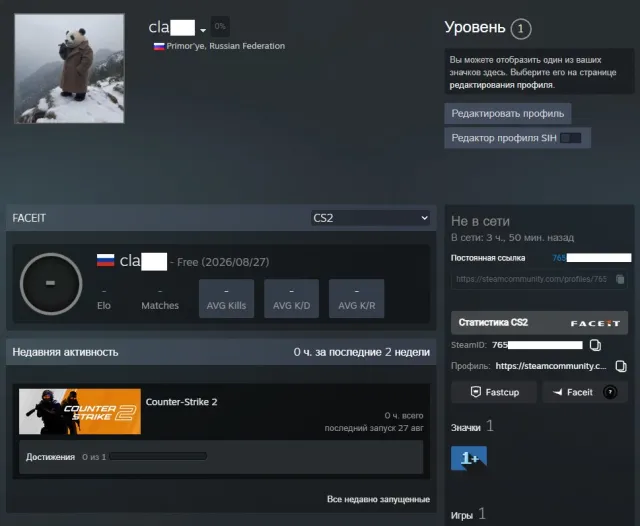
Task: Copy the SteamID with the copy icon
Action: [x=595, y=345]
